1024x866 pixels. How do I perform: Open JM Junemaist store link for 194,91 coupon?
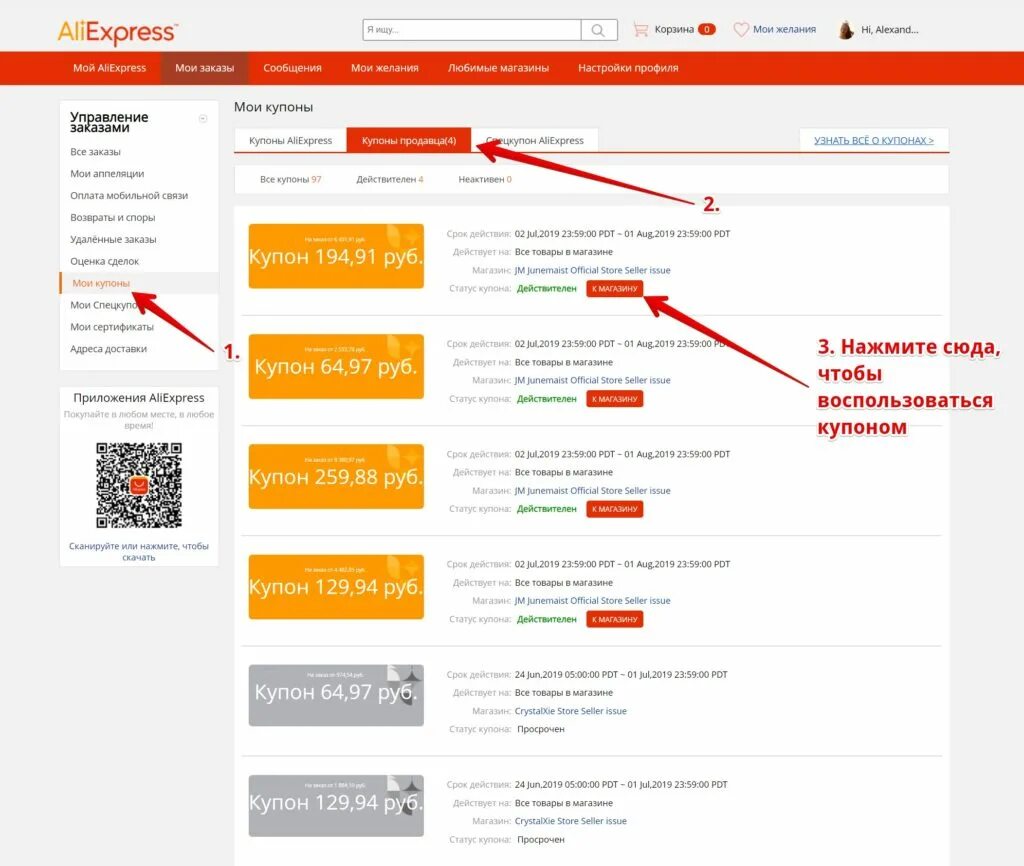(x=592, y=270)
